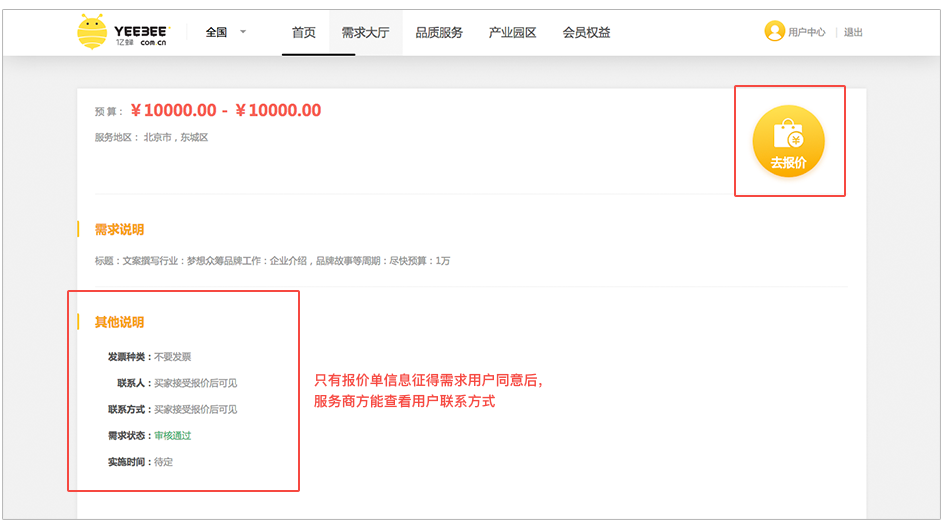
Task: Select the 需求说明 section heading
Action: [x=119, y=230]
